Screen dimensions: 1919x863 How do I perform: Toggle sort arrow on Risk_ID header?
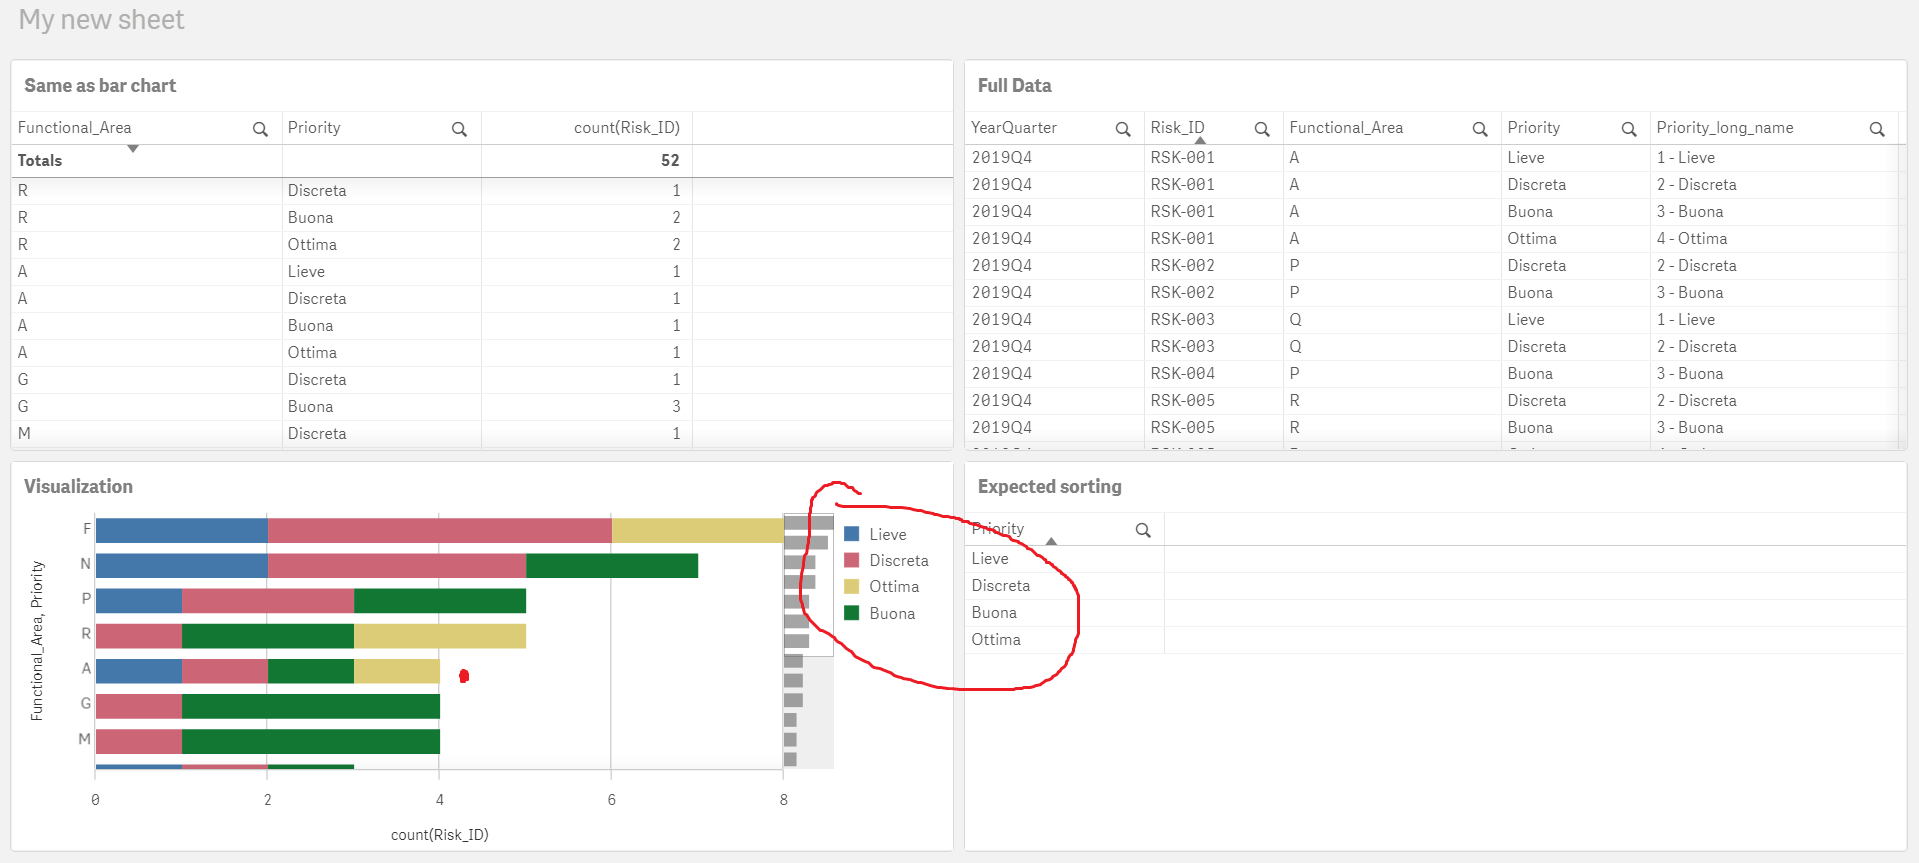[x=1200, y=141]
